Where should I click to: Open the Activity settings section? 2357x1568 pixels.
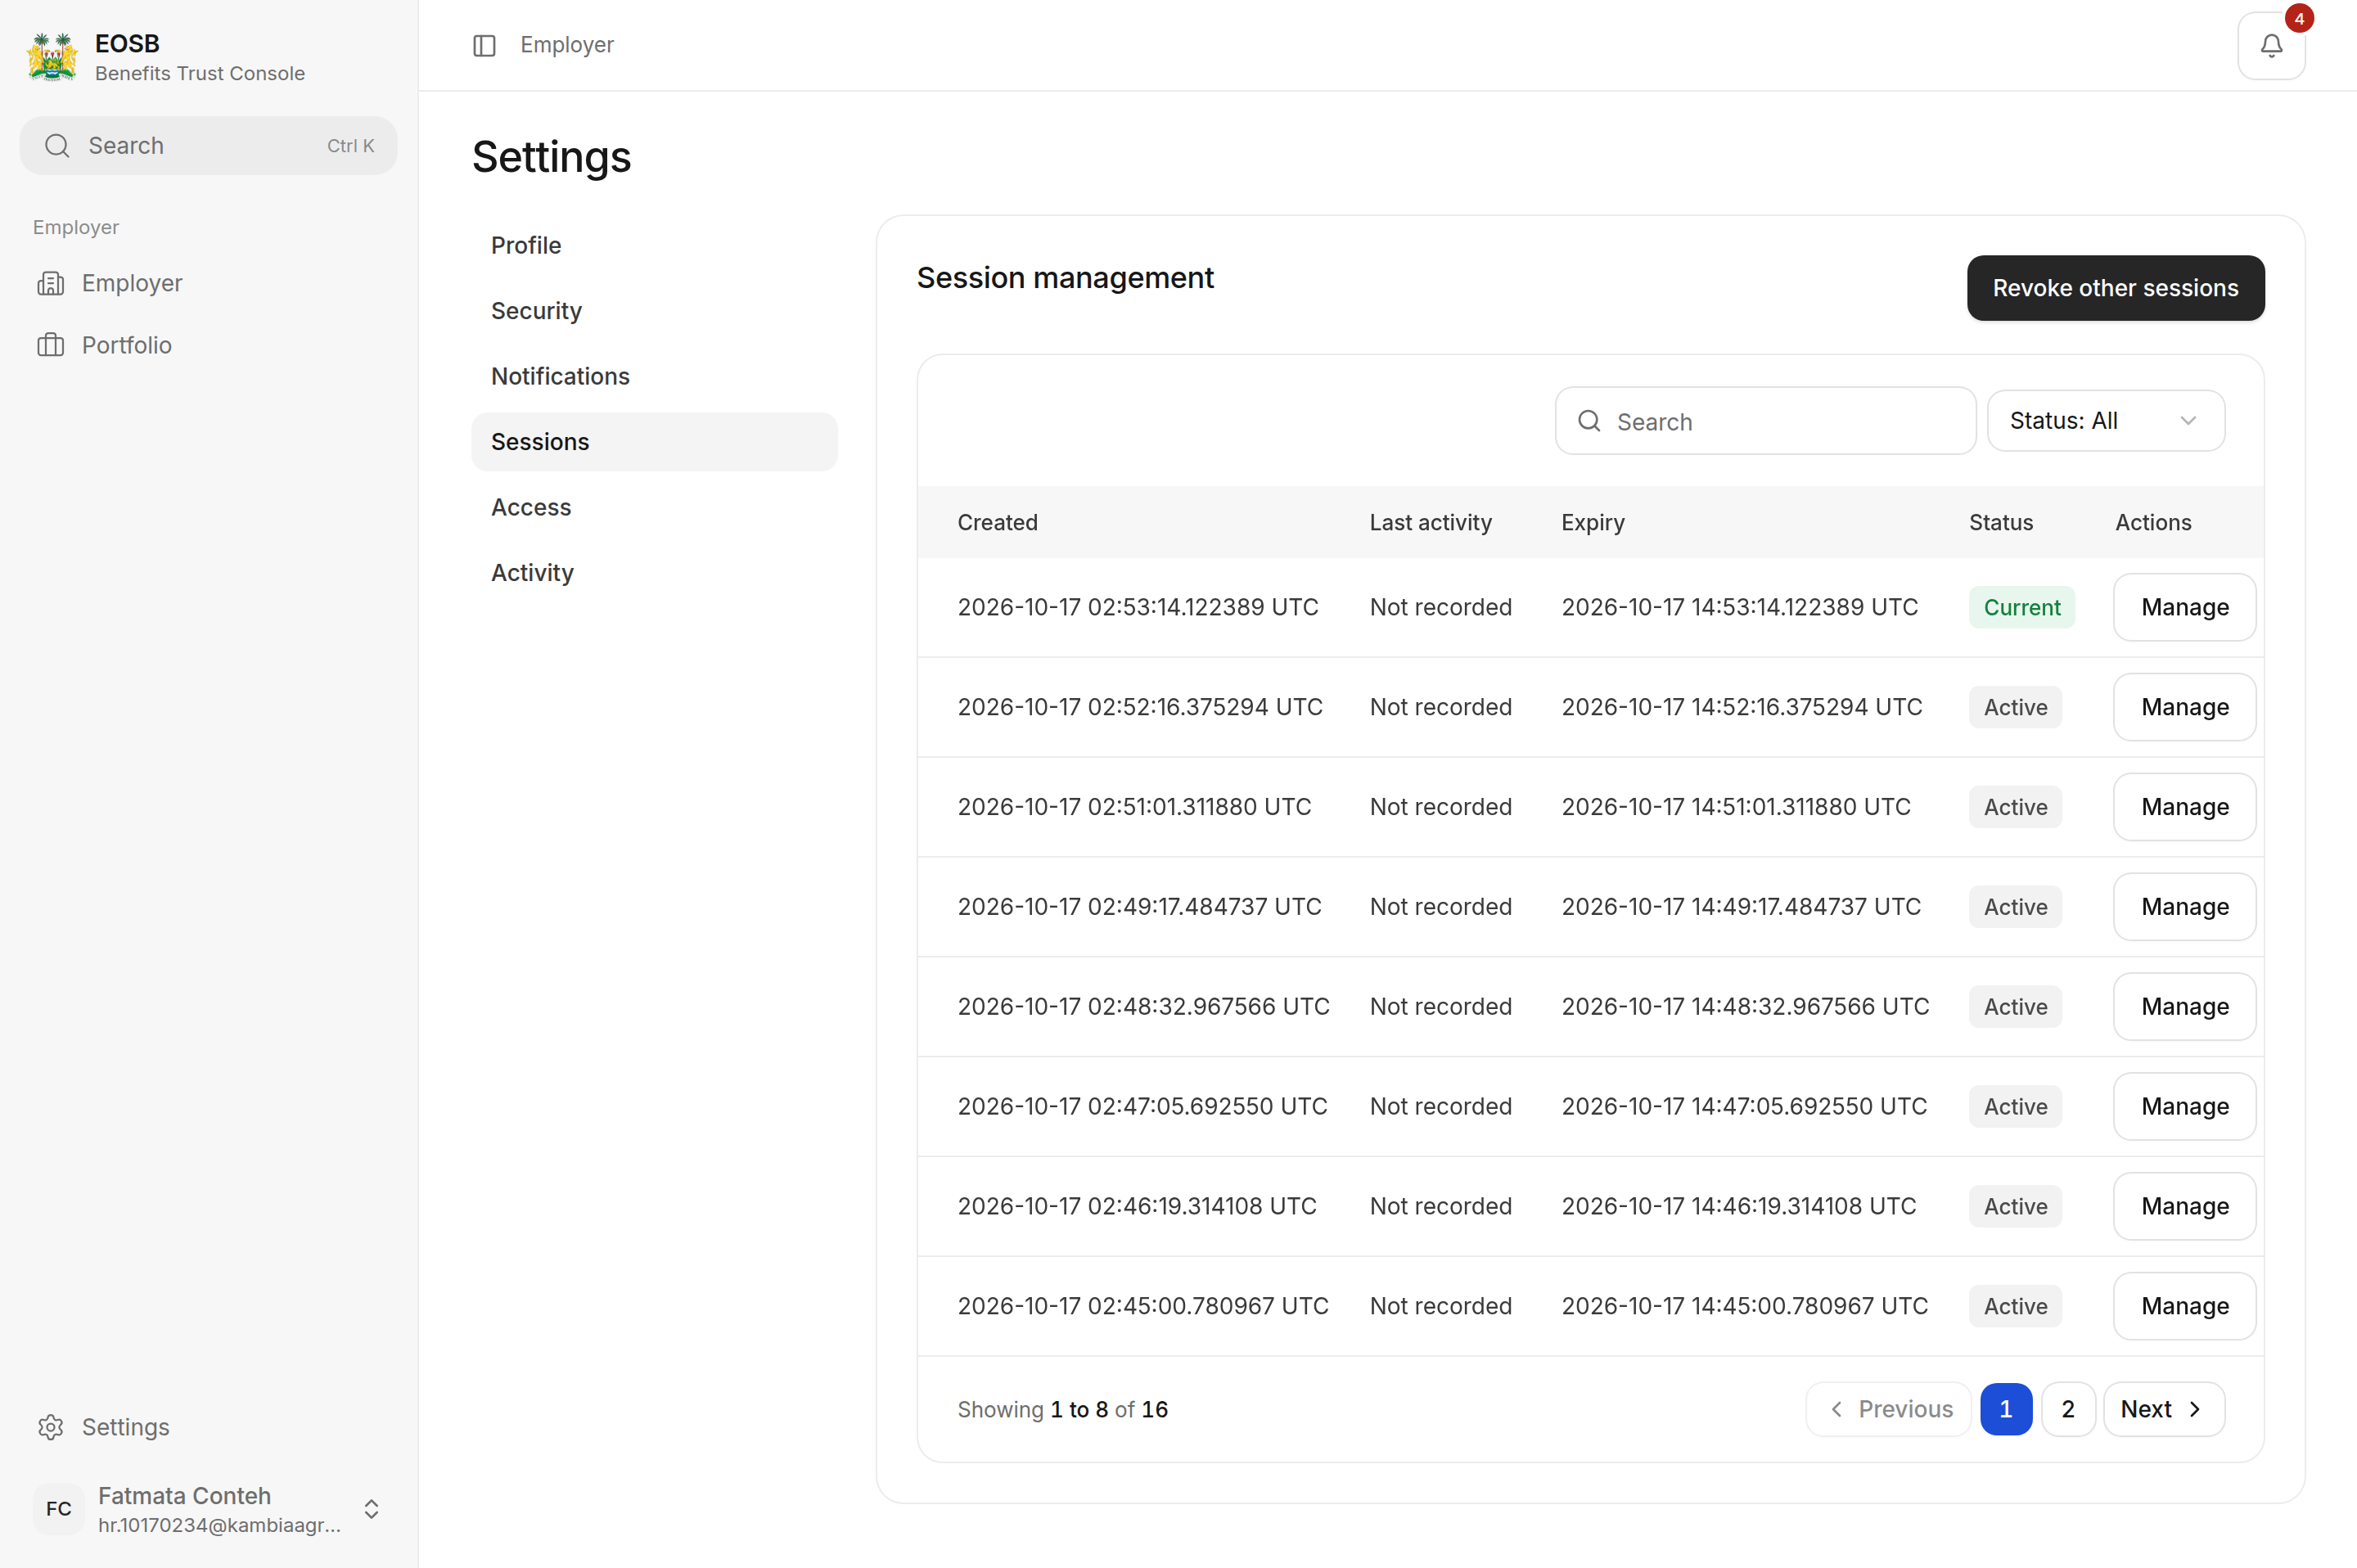pos(654,573)
